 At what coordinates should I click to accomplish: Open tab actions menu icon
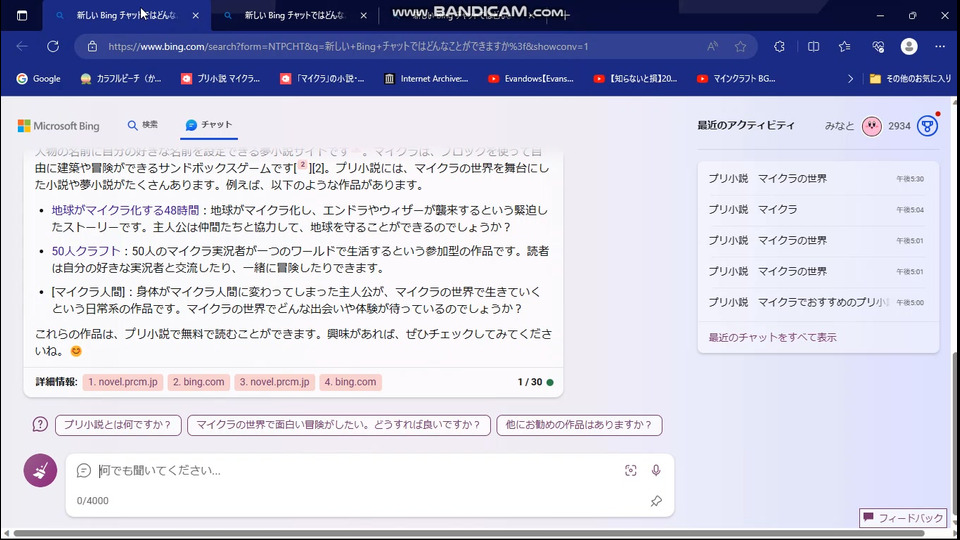(22, 15)
